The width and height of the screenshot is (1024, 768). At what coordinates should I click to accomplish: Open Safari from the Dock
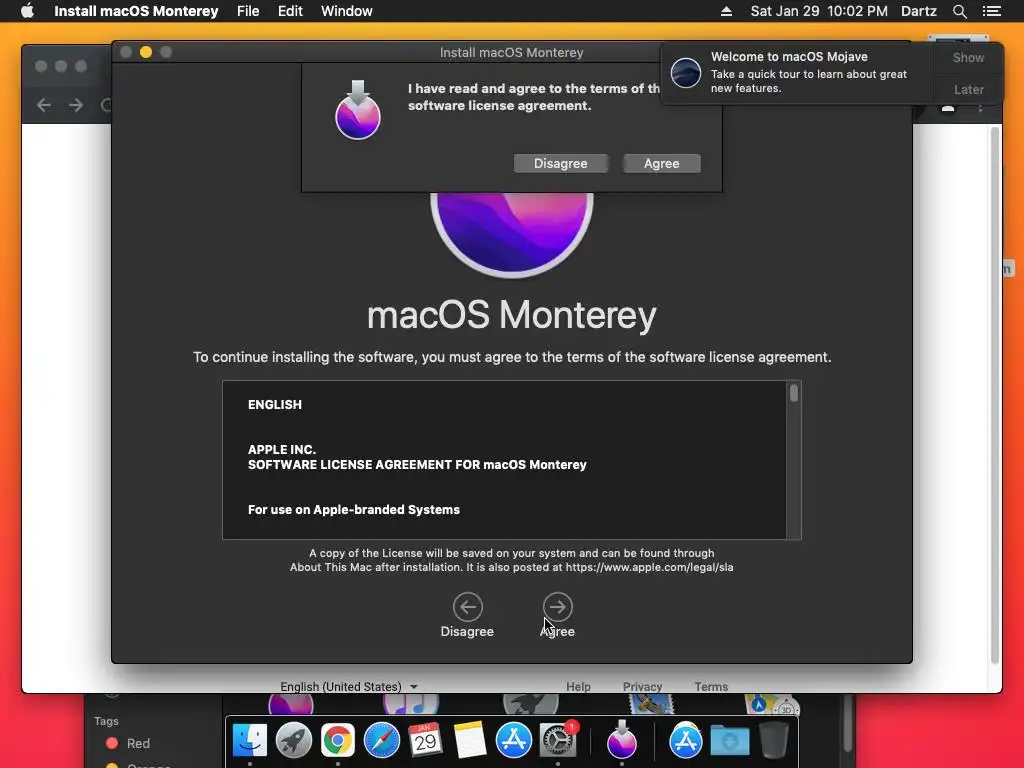coord(381,741)
